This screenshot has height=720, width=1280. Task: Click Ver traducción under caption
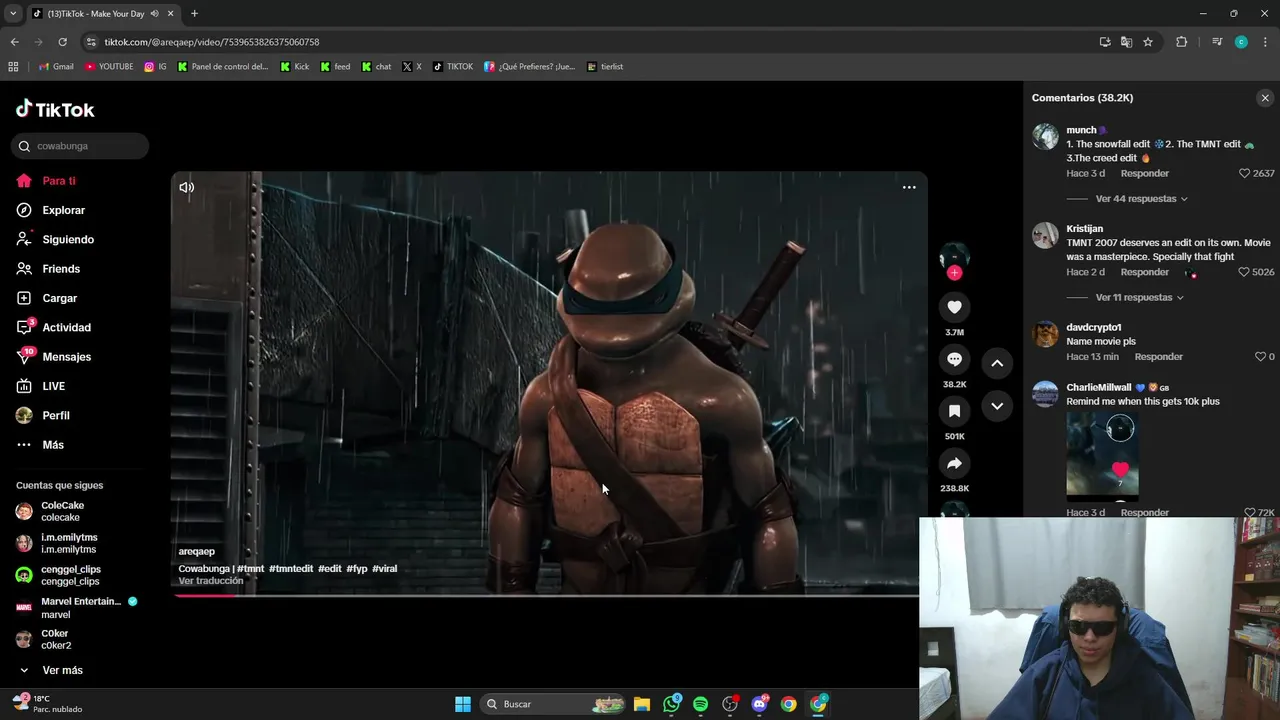pyautogui.click(x=211, y=581)
